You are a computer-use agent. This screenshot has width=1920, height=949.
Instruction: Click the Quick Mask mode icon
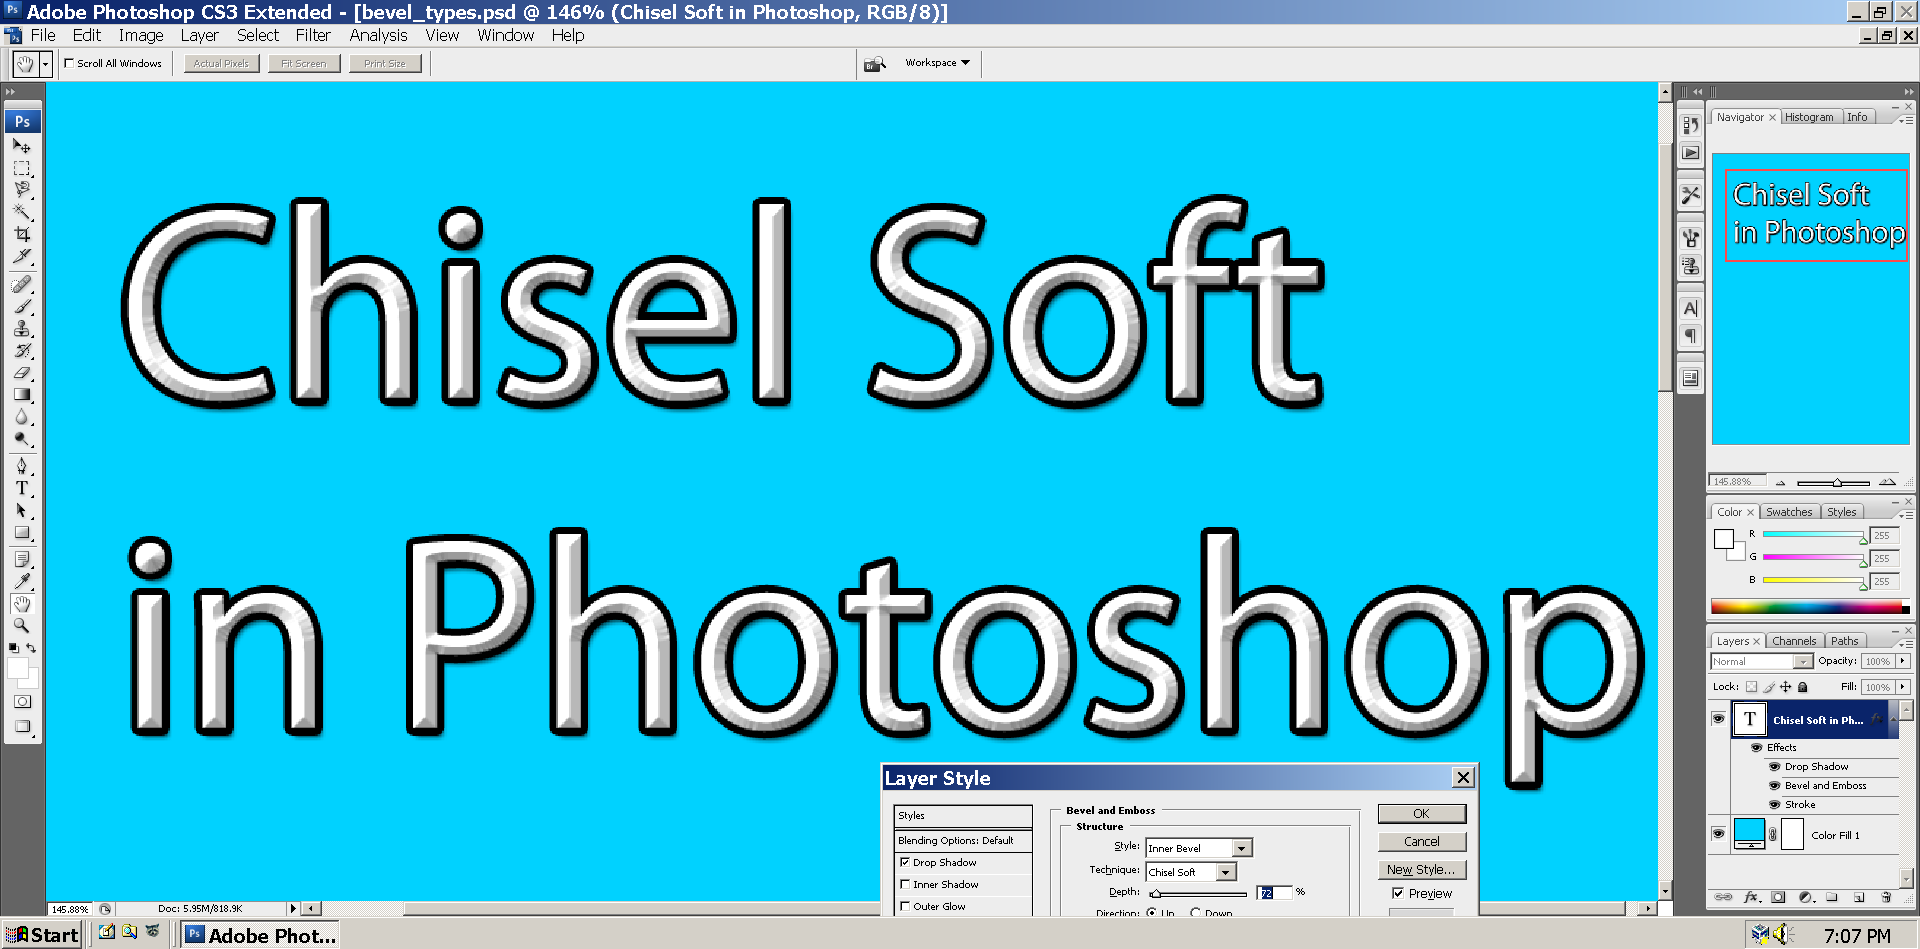coord(21,702)
